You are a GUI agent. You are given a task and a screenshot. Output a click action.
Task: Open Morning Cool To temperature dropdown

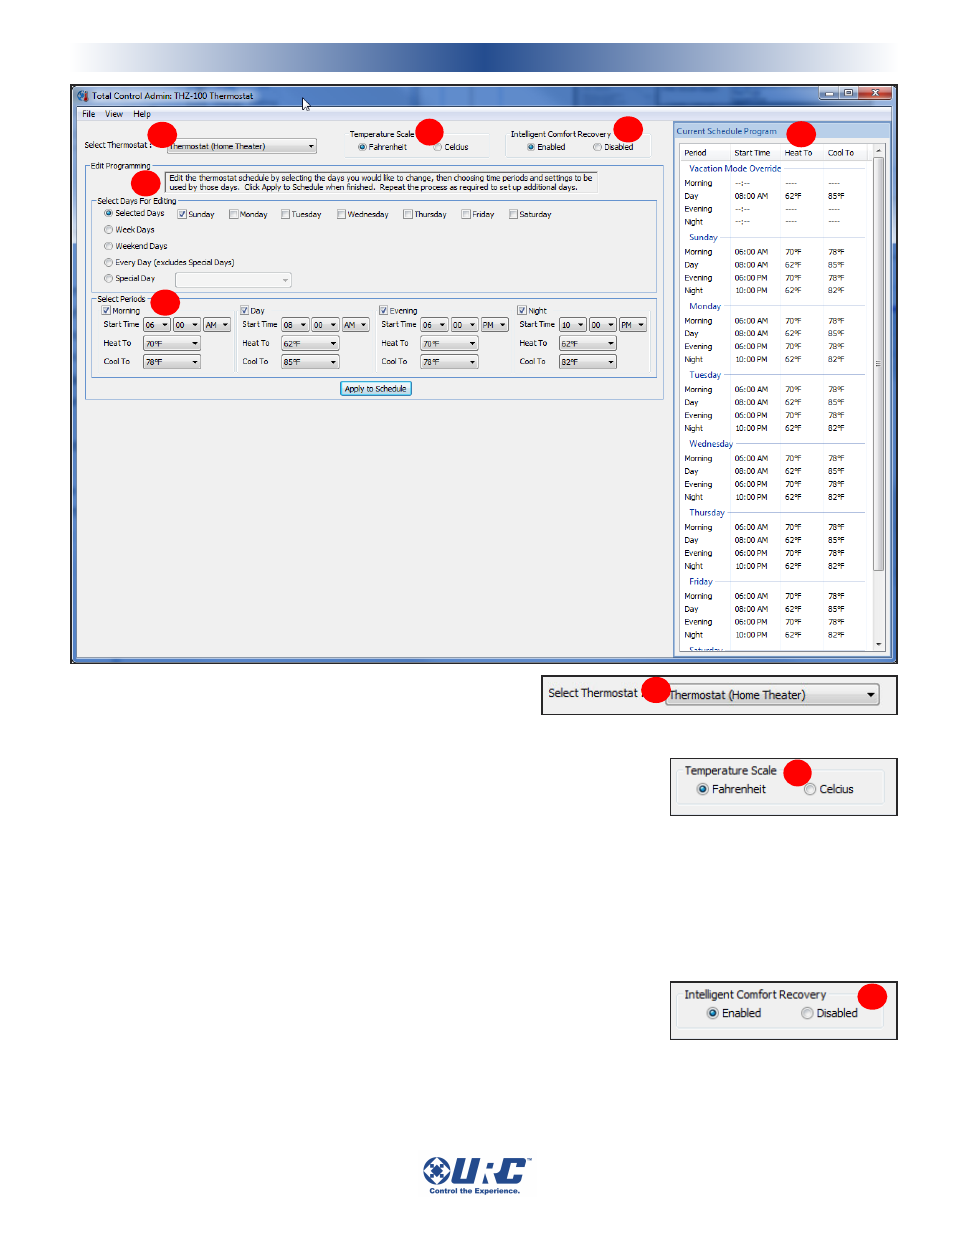[172, 362]
